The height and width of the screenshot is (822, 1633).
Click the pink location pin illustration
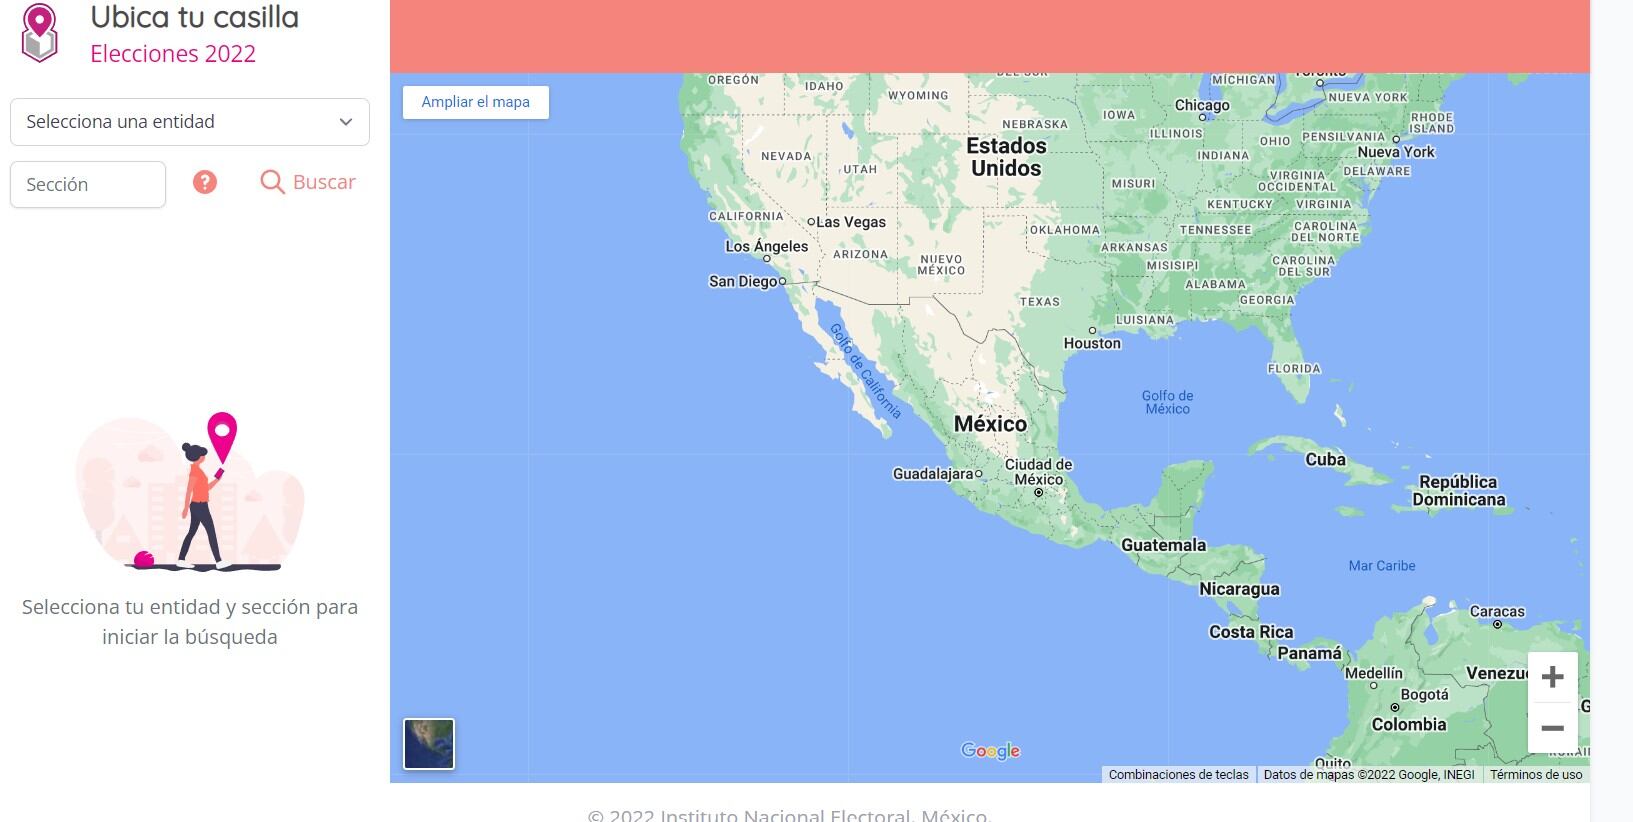[222, 436]
